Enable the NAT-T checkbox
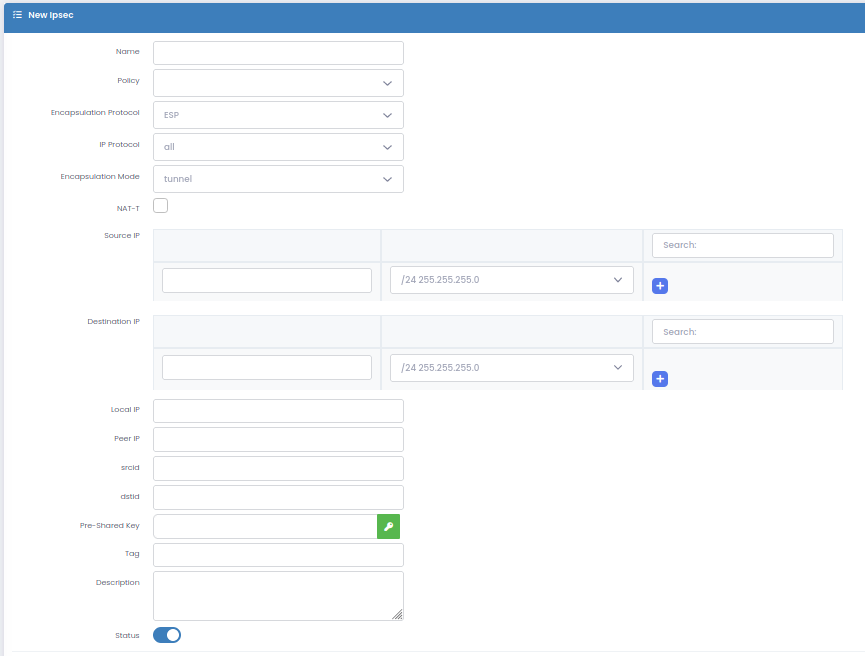This screenshot has height=656, width=865. (160, 206)
